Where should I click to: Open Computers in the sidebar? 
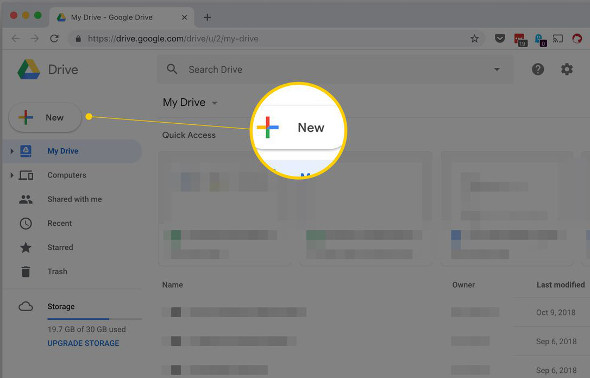point(67,175)
